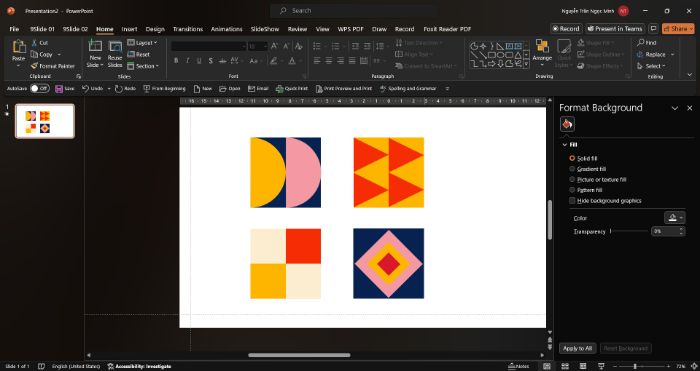Viewport: 700px width, 371px height.
Task: Start slideshow From Beginning
Action: pos(164,89)
